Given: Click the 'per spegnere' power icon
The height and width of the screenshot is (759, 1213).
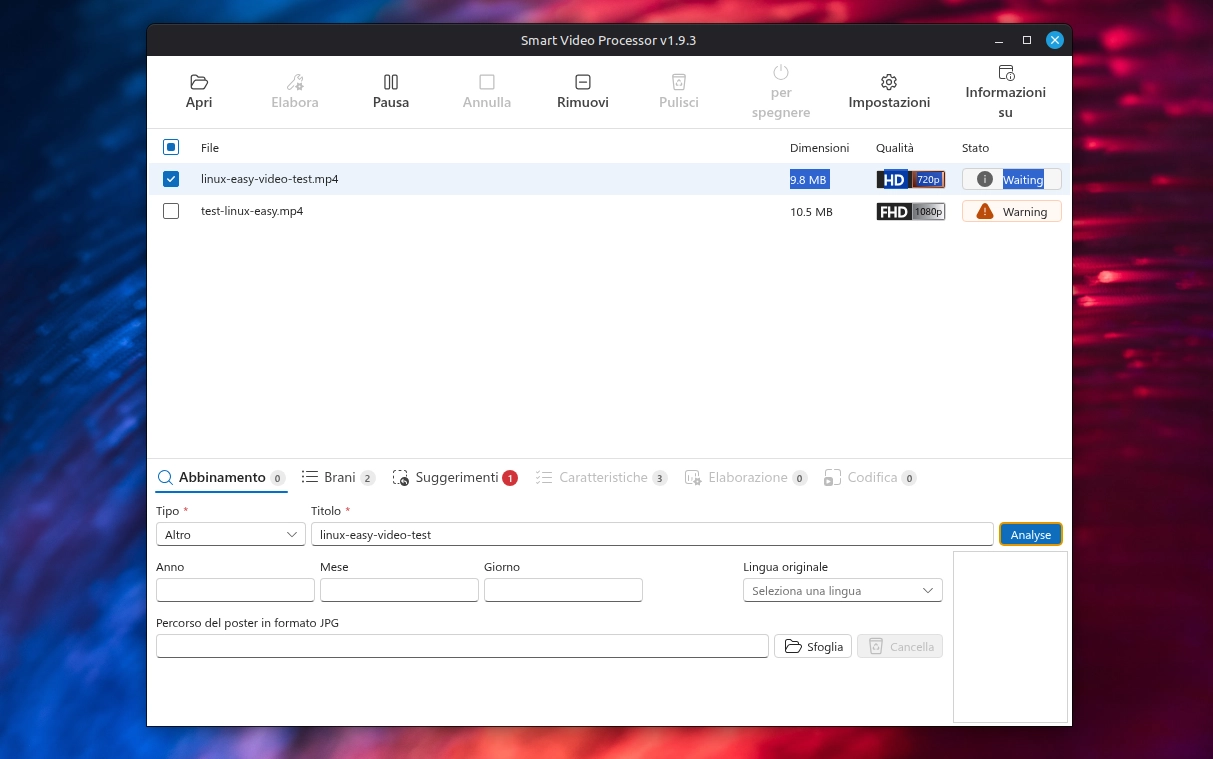Looking at the screenshot, I should point(781,72).
